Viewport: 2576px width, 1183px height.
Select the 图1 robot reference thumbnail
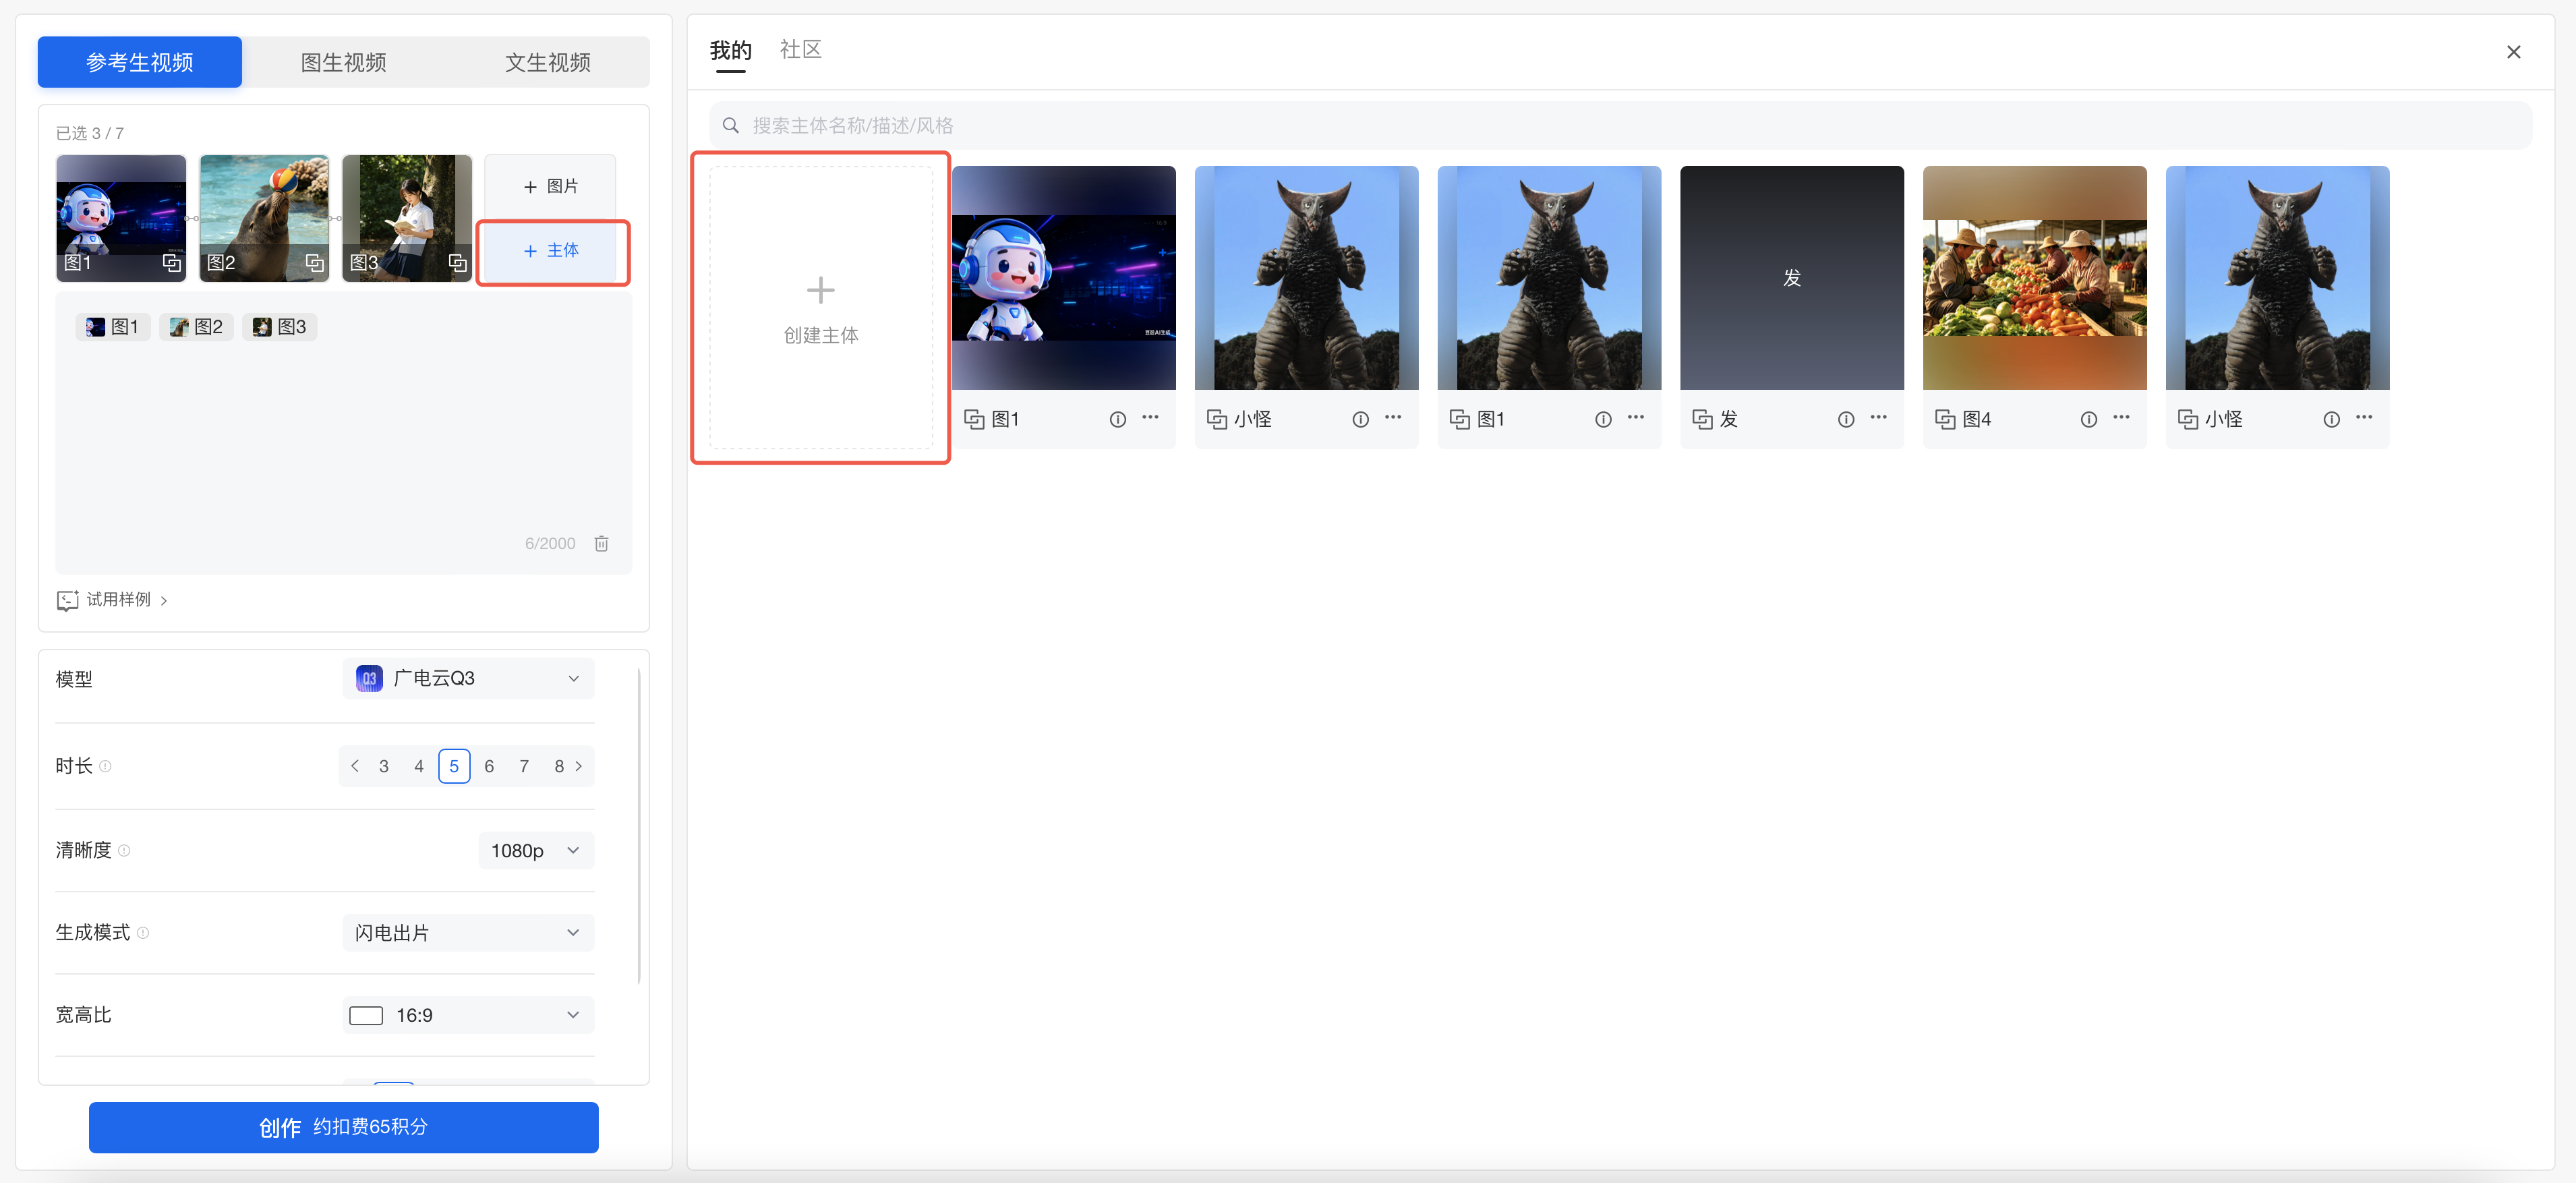click(x=121, y=218)
